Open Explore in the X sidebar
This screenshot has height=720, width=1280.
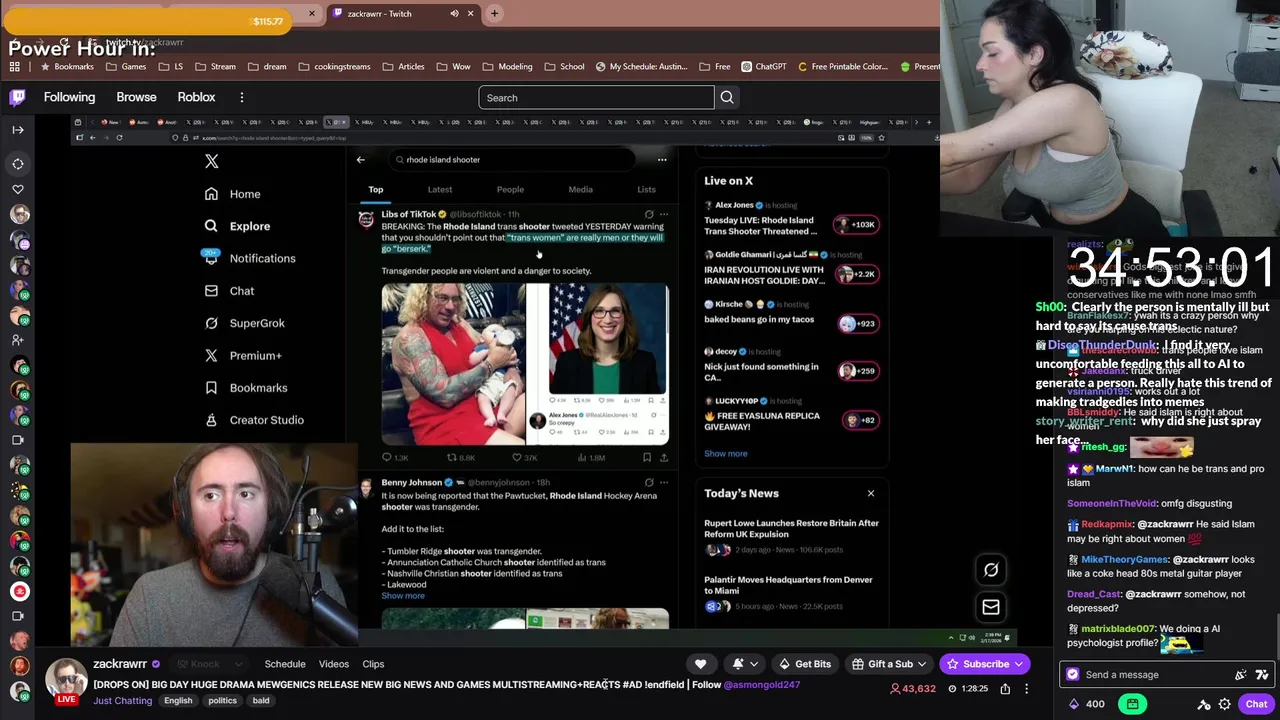tap(237, 226)
